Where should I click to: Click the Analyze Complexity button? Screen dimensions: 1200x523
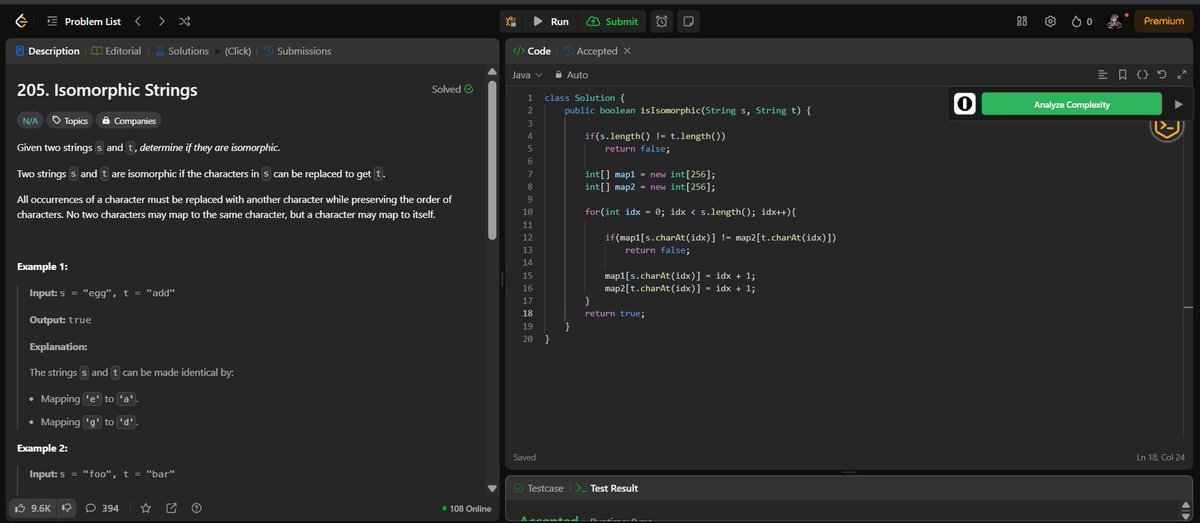pyautogui.click(x=1071, y=104)
